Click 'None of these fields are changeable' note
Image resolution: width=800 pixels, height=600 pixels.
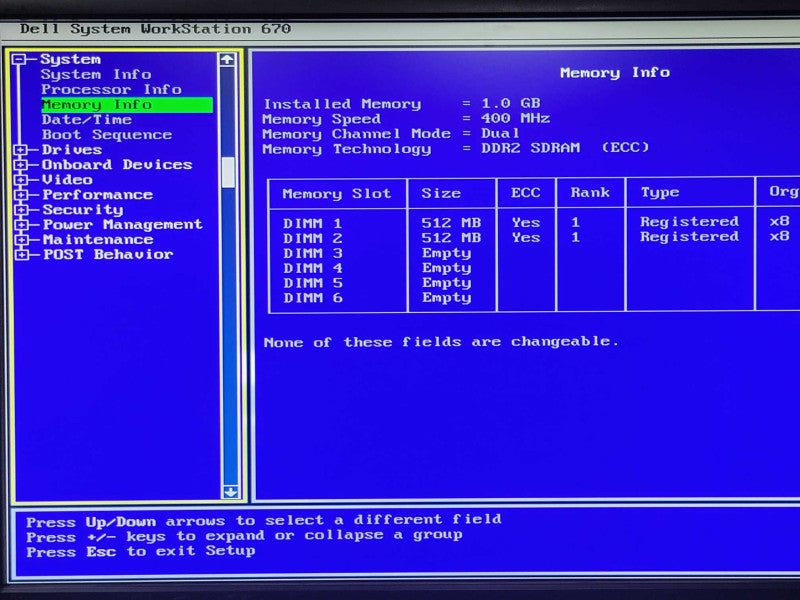click(441, 342)
